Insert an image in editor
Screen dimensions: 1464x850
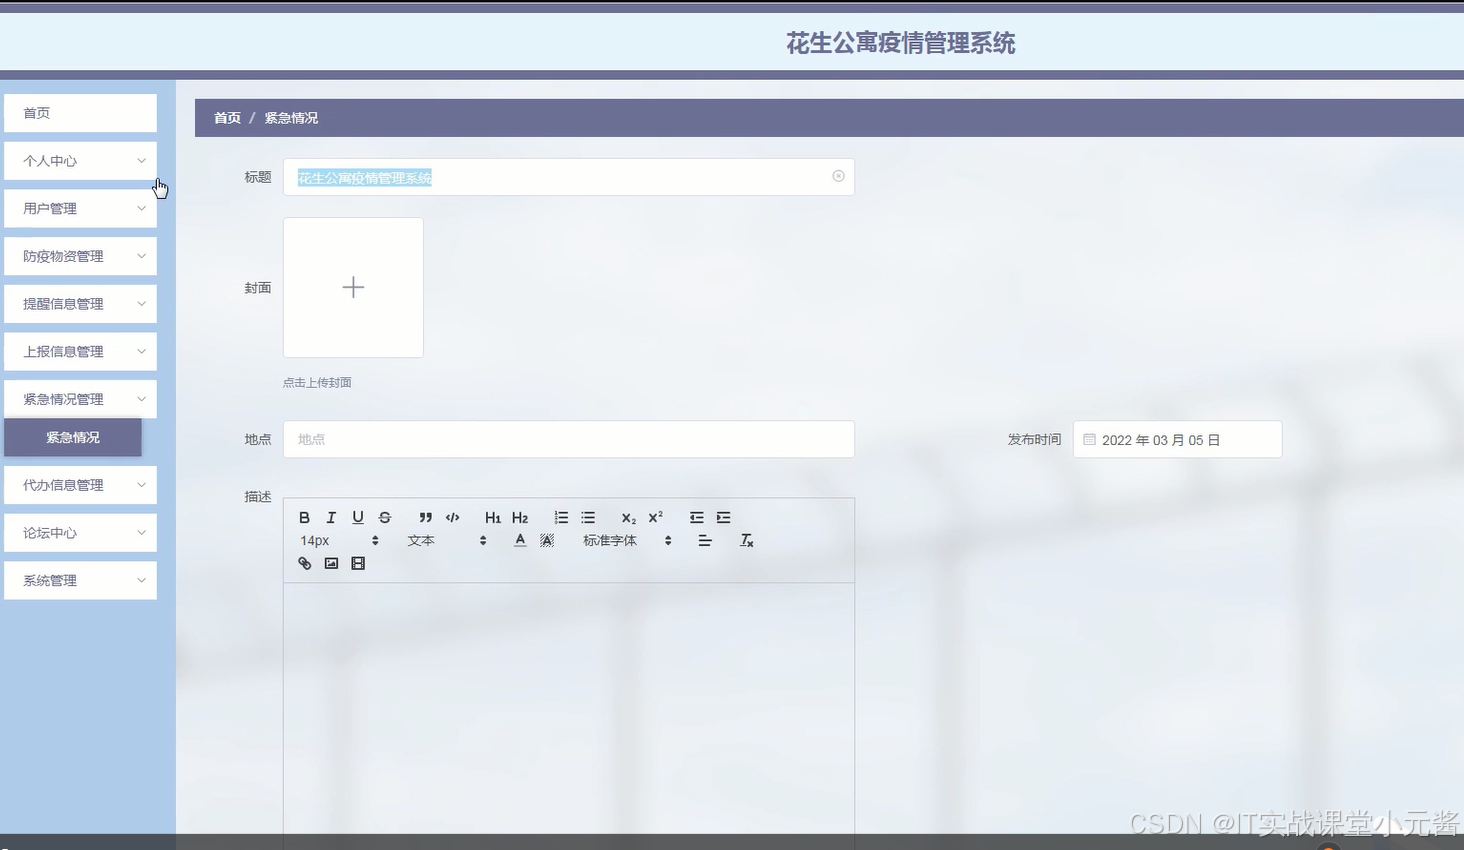click(x=331, y=563)
